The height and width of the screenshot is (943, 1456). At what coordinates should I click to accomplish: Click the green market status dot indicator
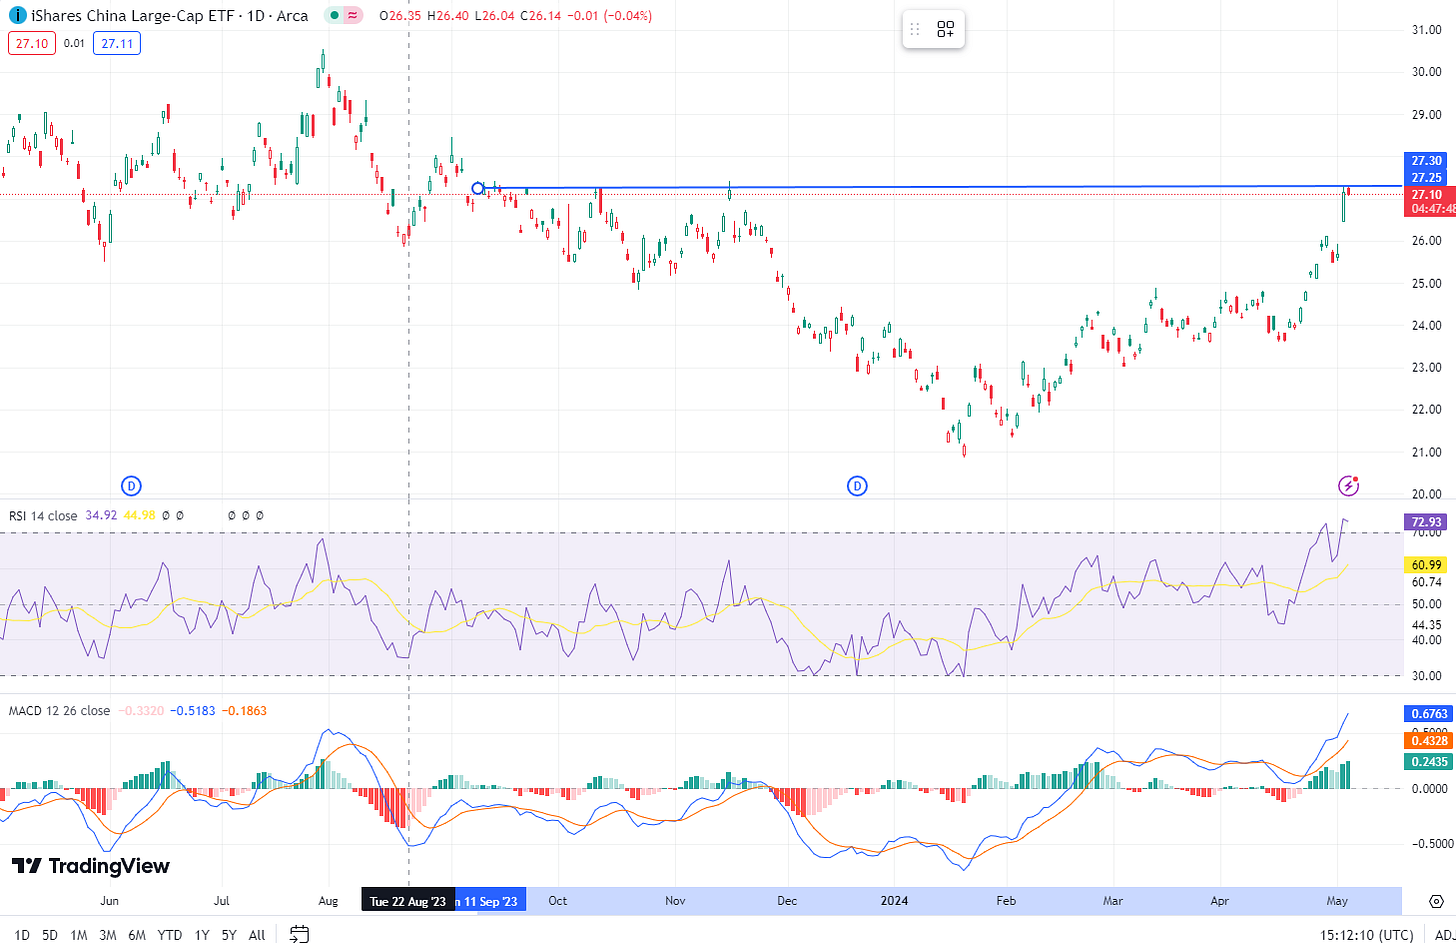332,16
